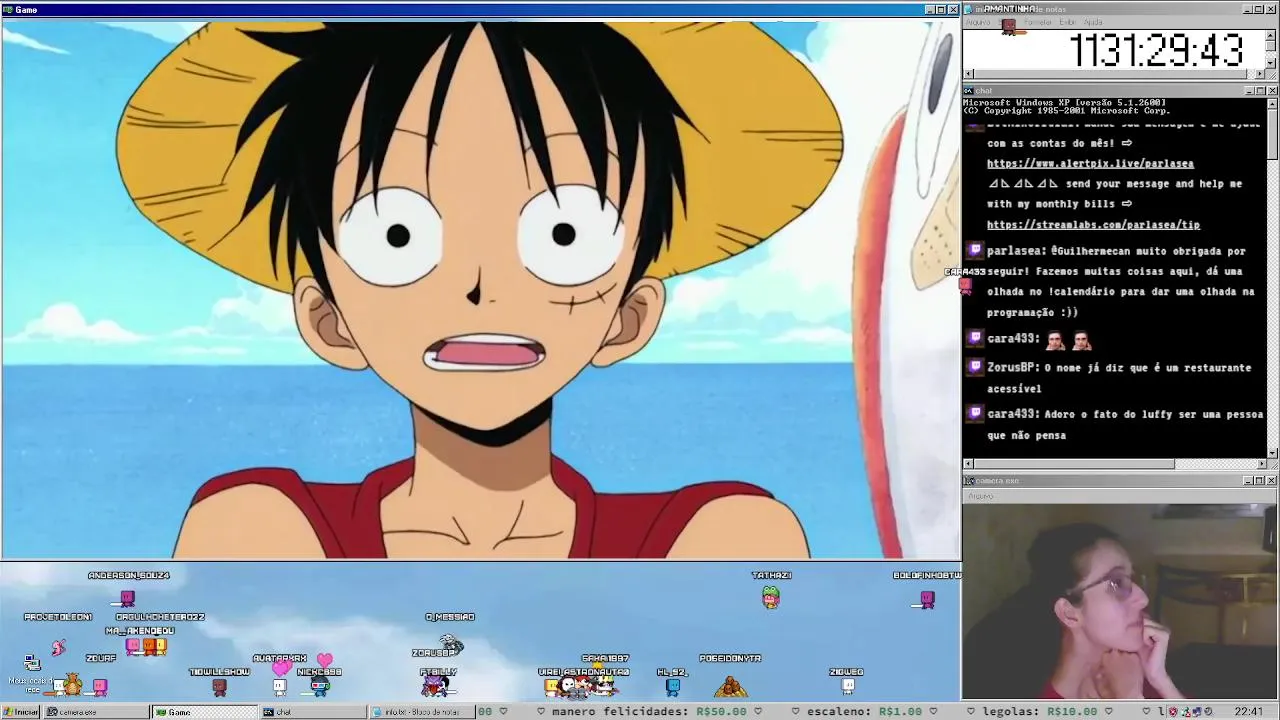Switch to camera.exe in the taskbar
This screenshot has width=1280, height=720.
tap(97, 712)
